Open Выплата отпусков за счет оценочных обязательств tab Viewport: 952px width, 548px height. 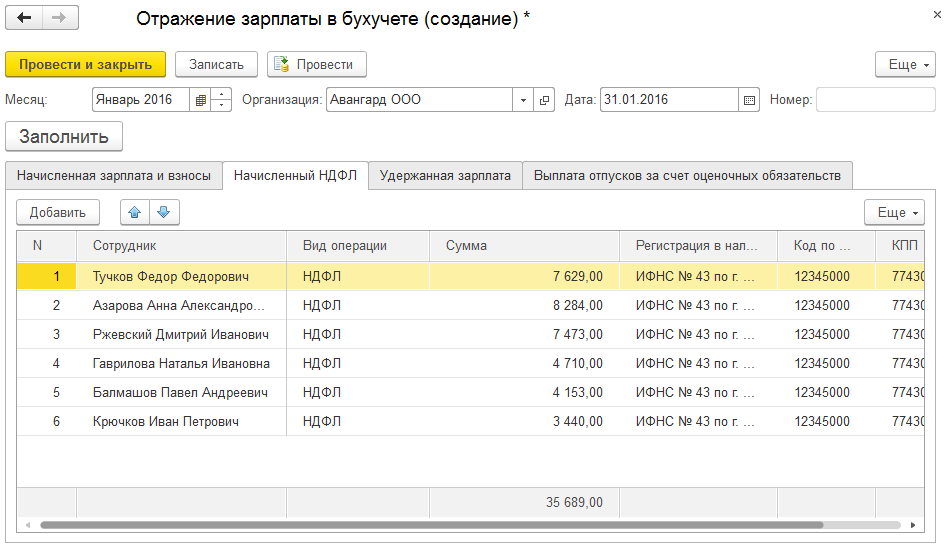tap(687, 176)
